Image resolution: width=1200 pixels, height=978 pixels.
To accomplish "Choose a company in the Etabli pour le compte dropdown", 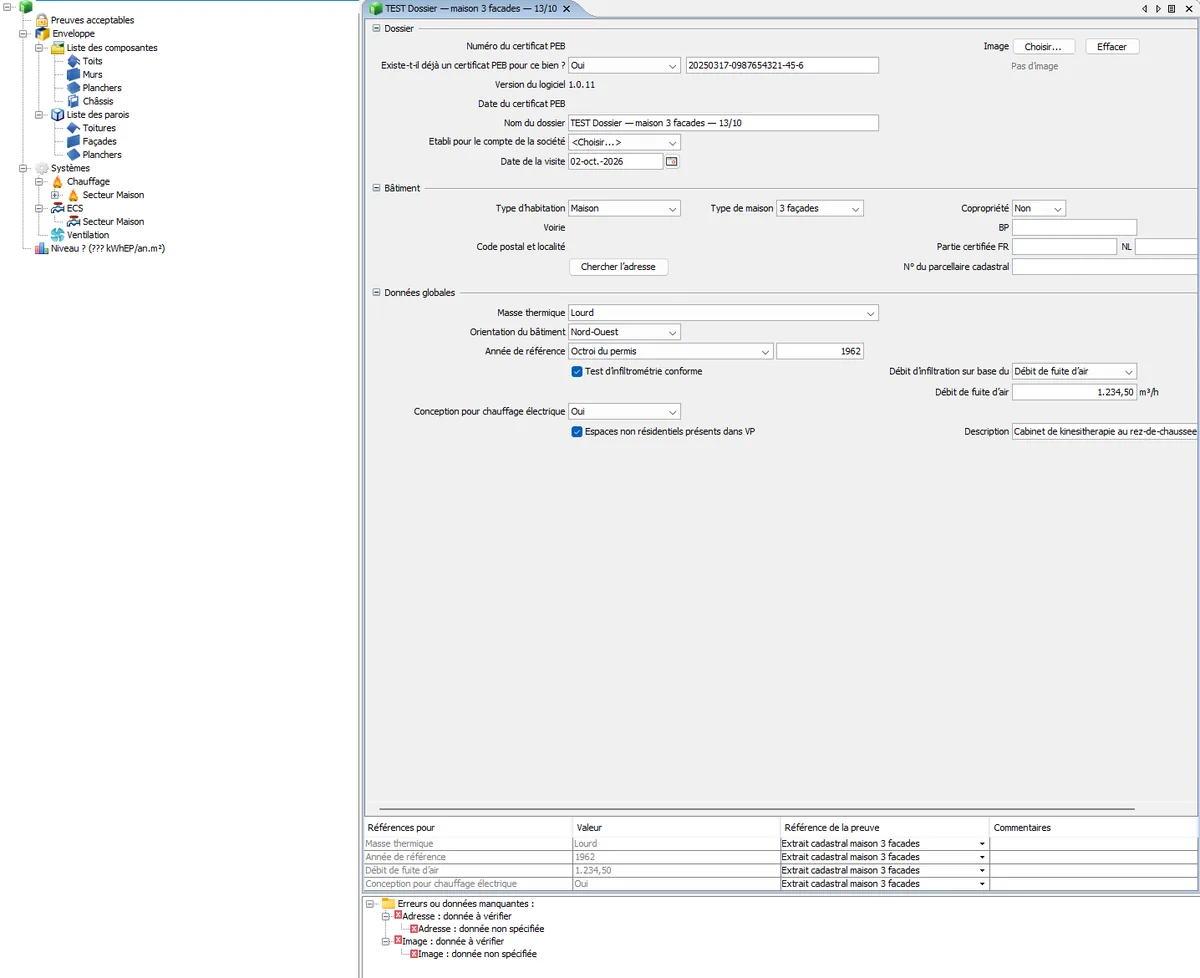I will (x=624, y=142).
